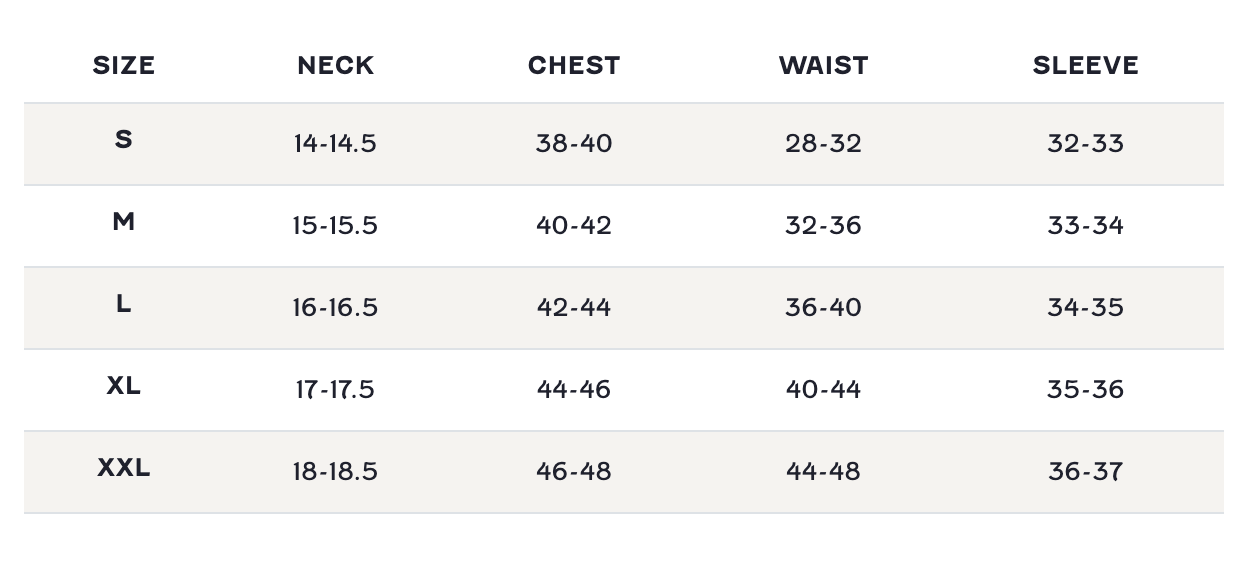Click the neck value 16-16.5

tap(335, 308)
